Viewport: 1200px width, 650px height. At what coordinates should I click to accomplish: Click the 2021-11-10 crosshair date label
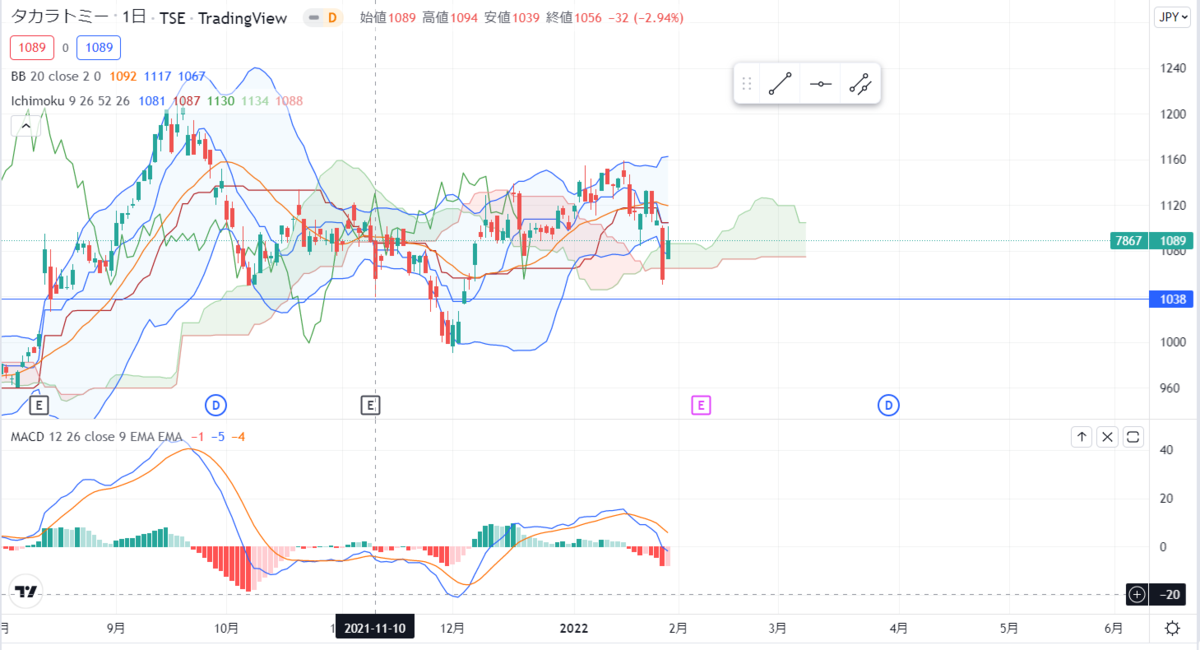pos(374,628)
